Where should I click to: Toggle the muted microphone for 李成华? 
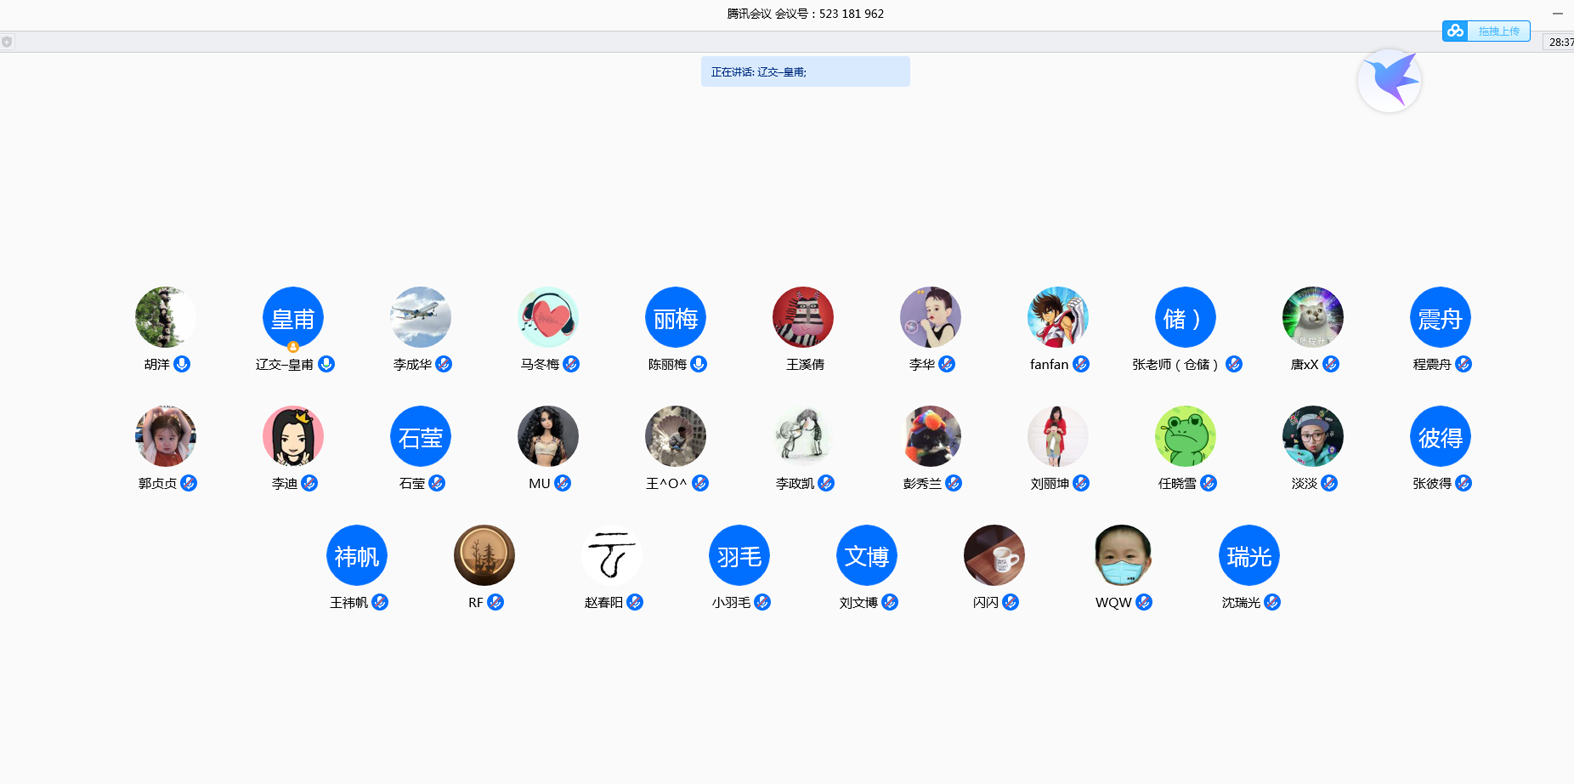[444, 364]
